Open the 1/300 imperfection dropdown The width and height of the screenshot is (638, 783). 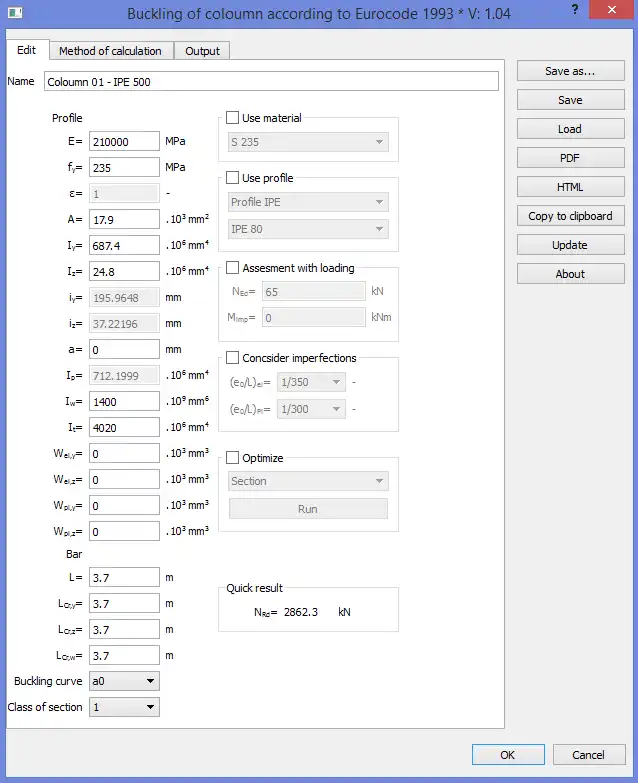tap(311, 409)
